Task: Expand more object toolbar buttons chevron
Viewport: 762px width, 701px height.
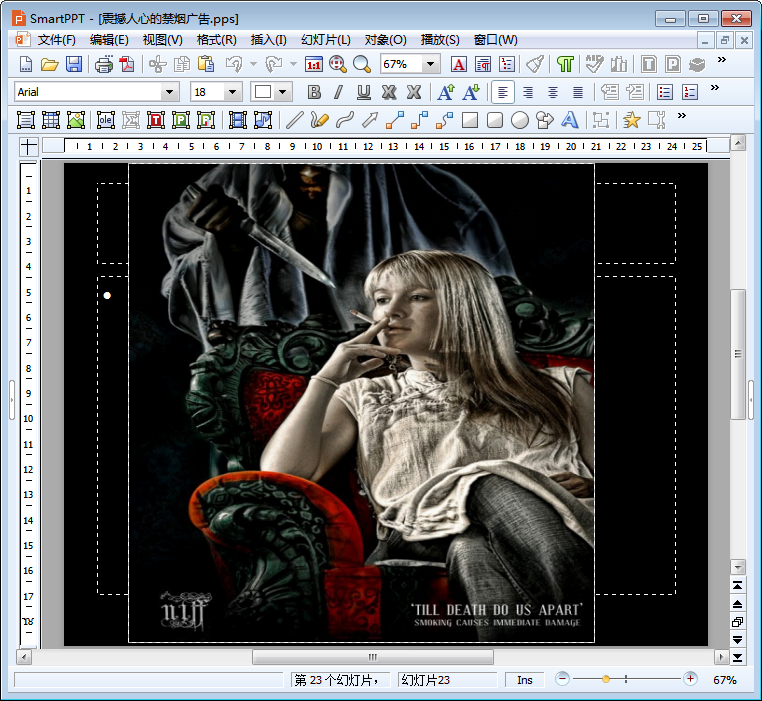Action: pos(681,116)
